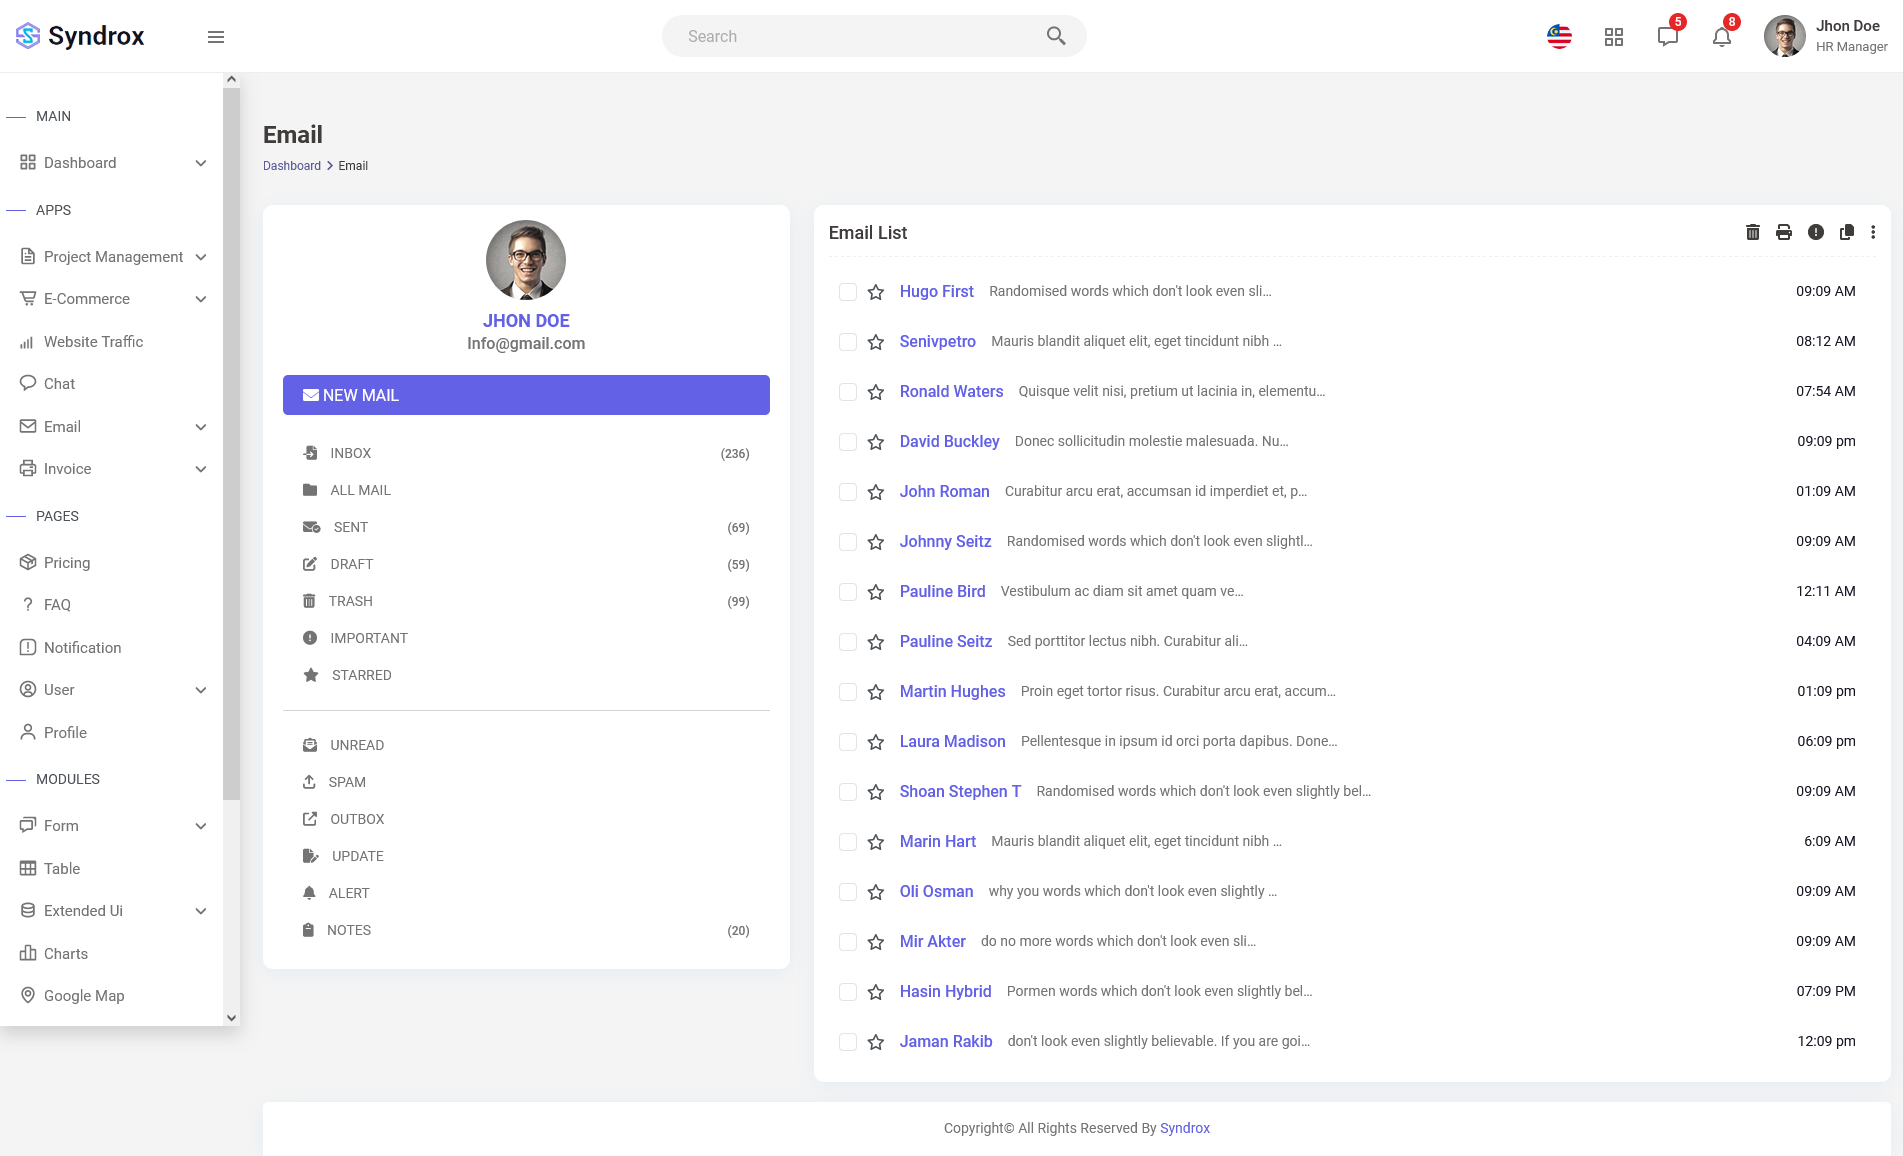Star the Ronald Waters email
Viewport: 1903px width, 1156px height.
tap(876, 392)
